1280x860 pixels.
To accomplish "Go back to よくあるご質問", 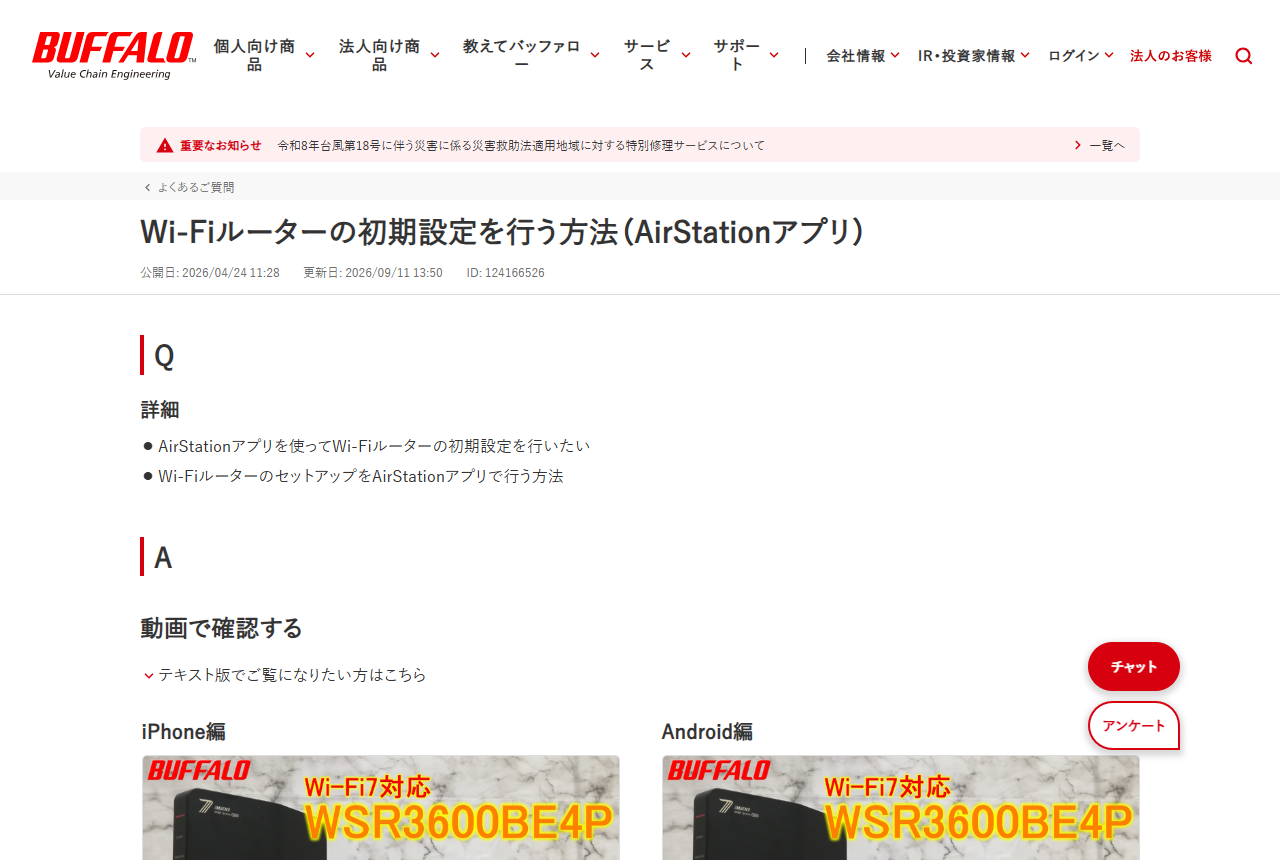I will 189,187.
